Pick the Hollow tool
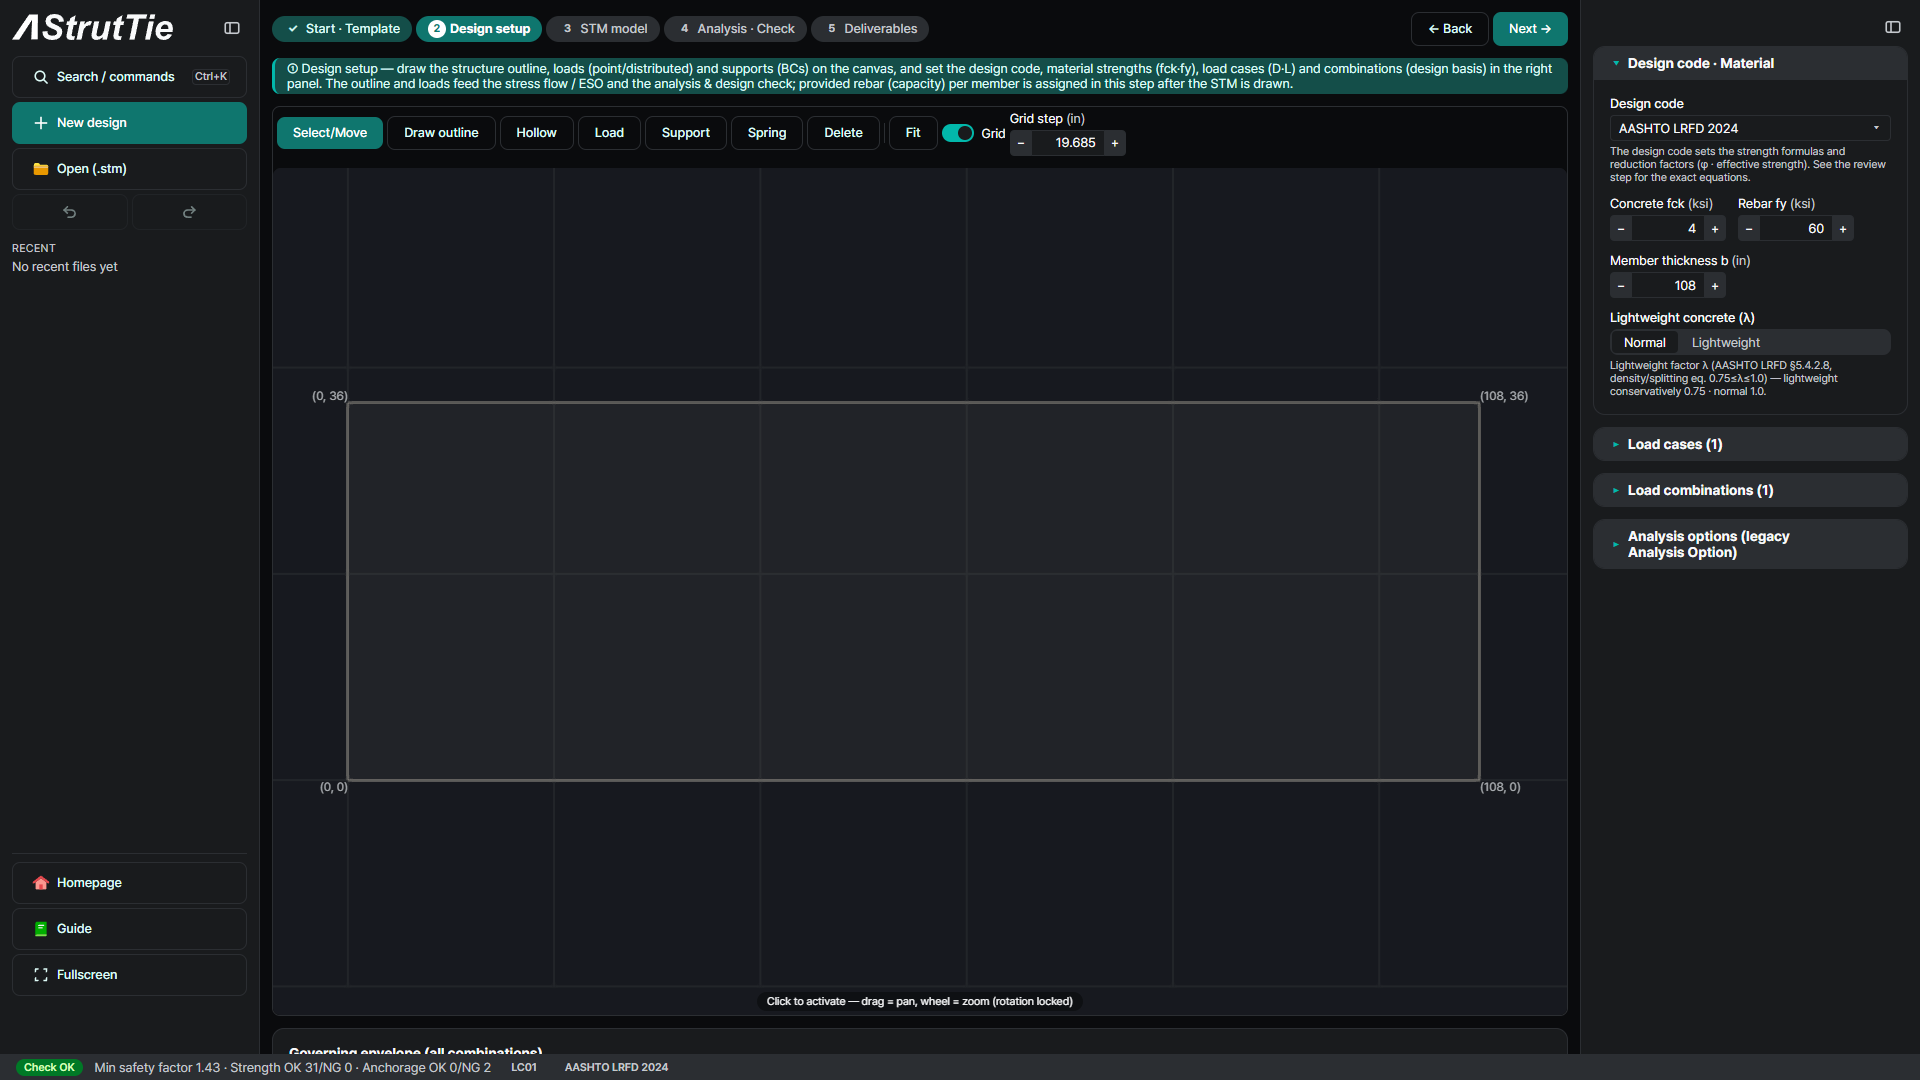The height and width of the screenshot is (1080, 1920). click(x=536, y=133)
